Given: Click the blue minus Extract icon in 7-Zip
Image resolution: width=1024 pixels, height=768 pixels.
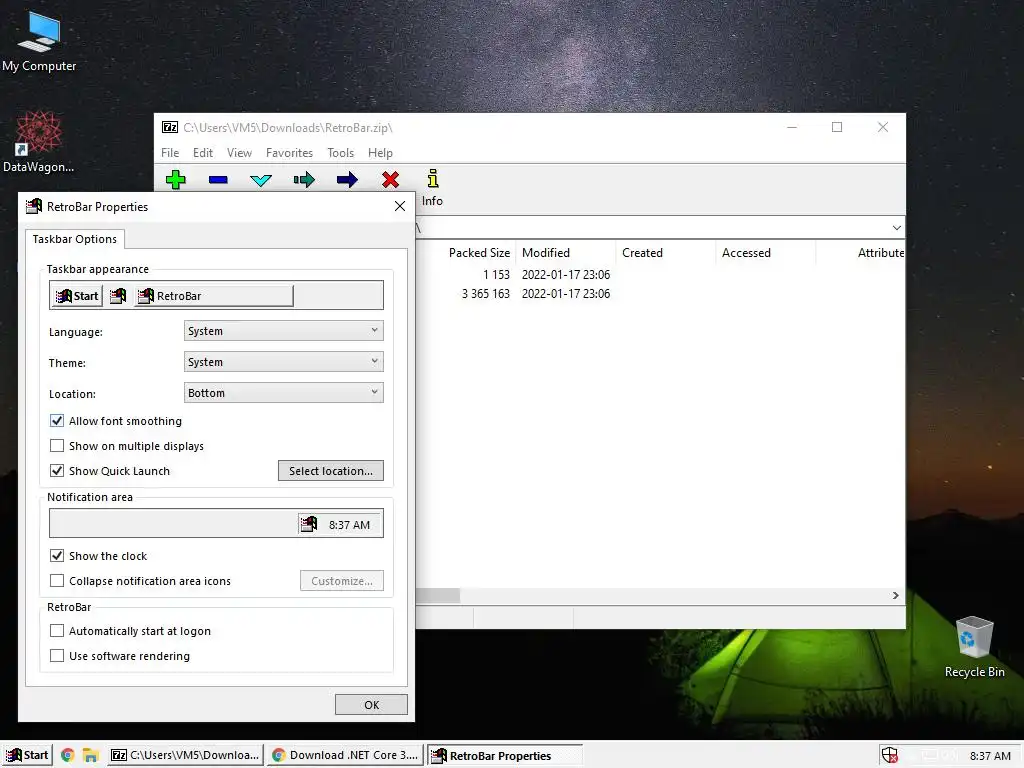Looking at the screenshot, I should 218,180.
